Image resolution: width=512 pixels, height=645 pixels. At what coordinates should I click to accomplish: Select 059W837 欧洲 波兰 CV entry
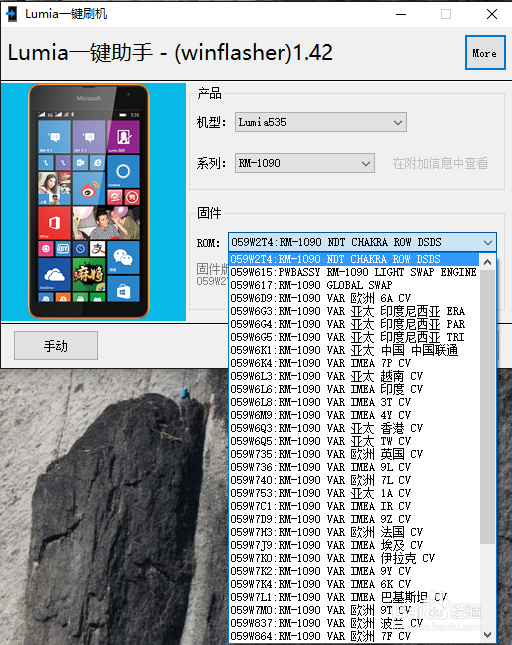pos(354,623)
